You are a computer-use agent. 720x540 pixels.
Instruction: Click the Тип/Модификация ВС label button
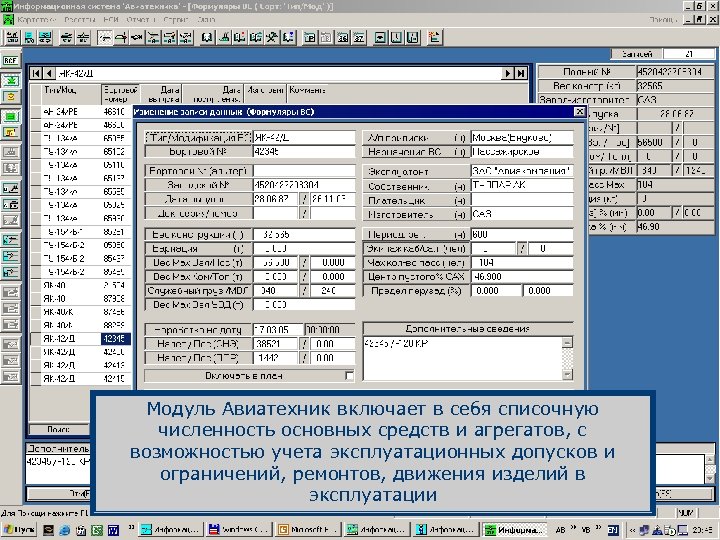click(198, 137)
